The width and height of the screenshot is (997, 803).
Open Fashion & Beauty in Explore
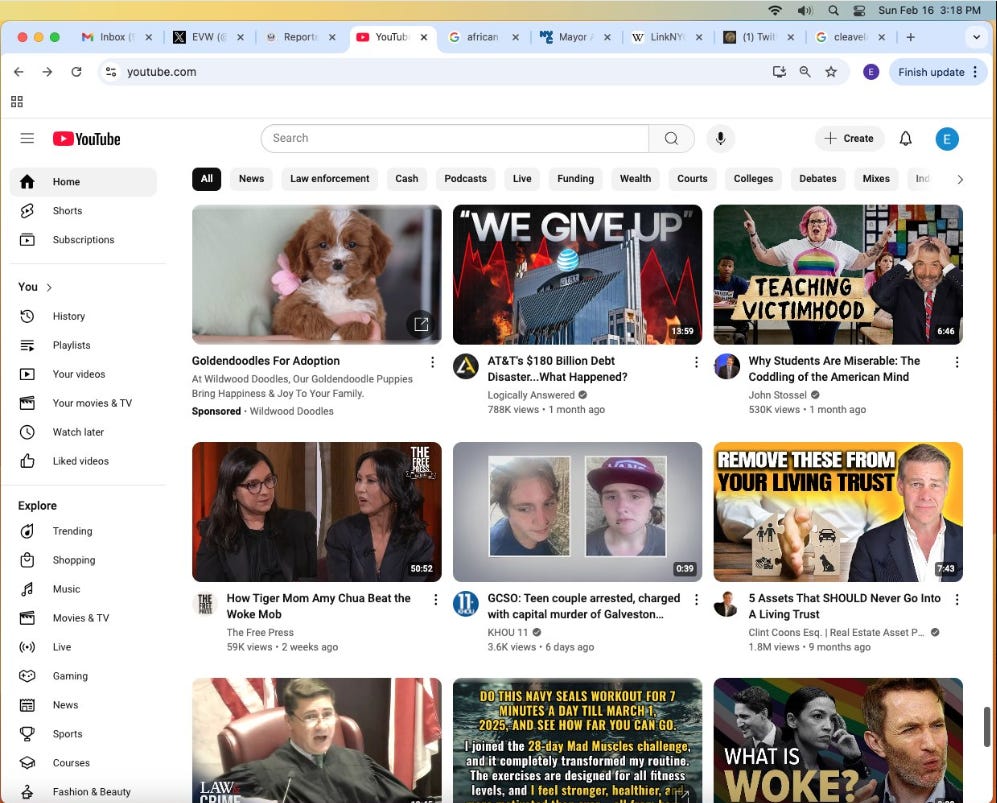click(83, 792)
